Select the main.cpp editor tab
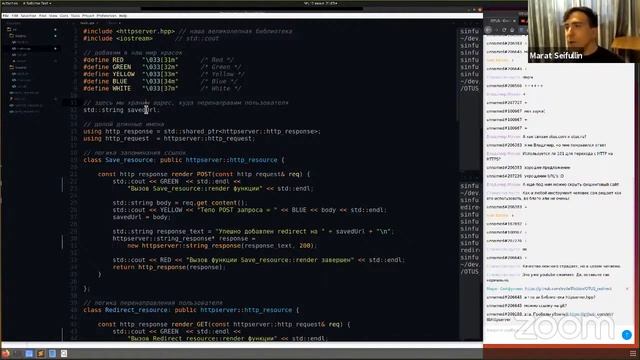 click(x=87, y=23)
